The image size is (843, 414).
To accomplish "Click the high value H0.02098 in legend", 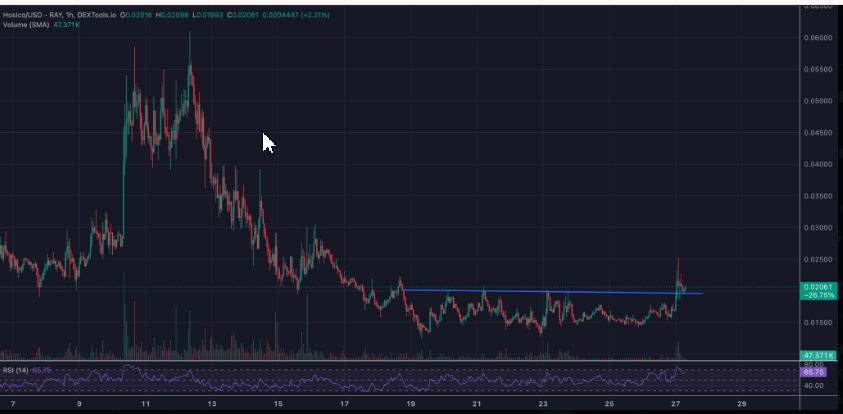I will (172, 15).
